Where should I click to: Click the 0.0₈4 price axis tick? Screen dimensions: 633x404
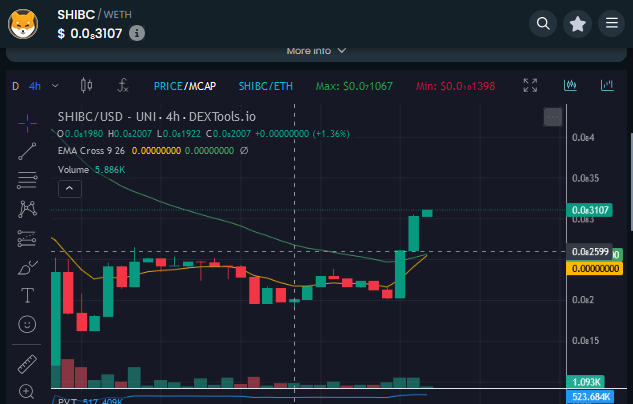(x=583, y=138)
